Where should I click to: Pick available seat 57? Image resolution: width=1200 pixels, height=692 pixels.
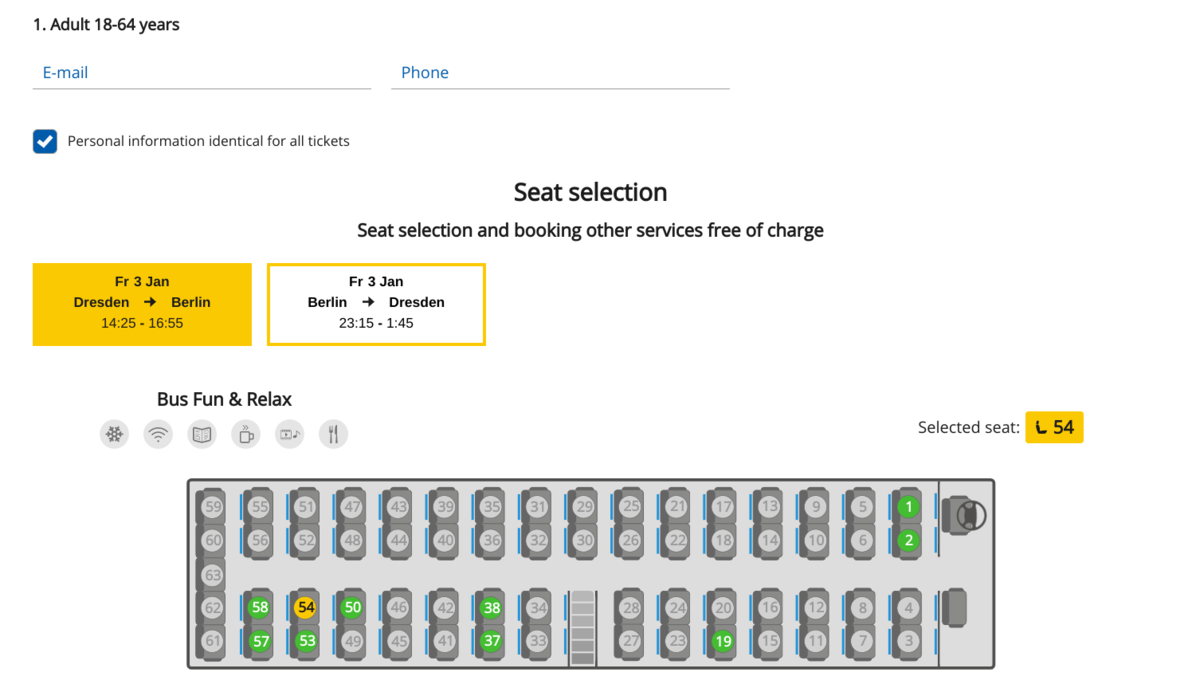pyautogui.click(x=260, y=641)
